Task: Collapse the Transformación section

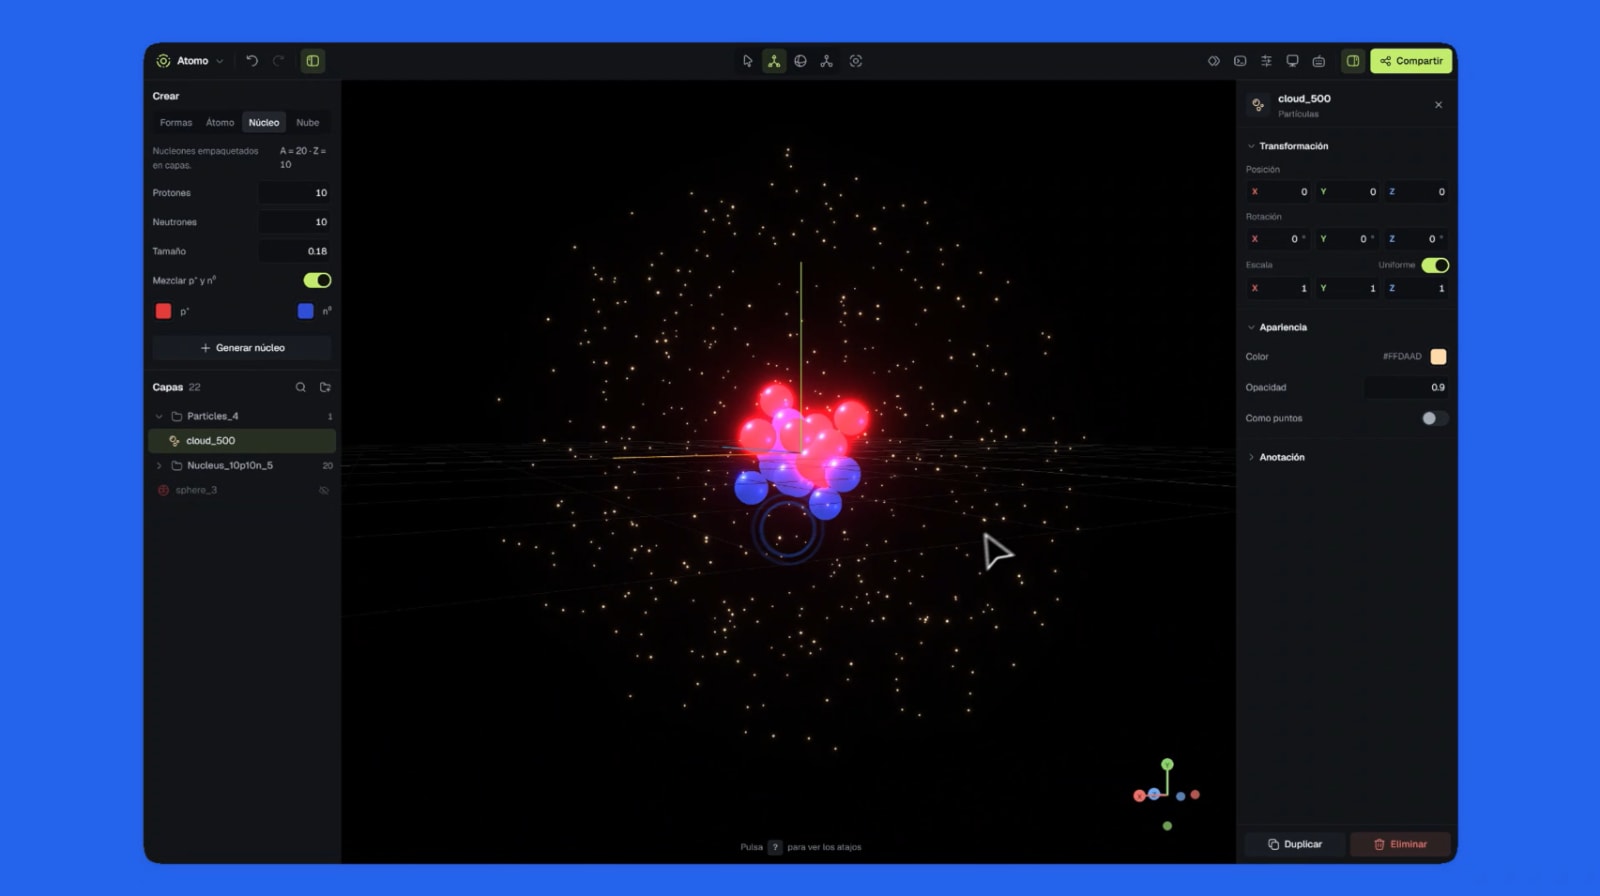Action: click(x=1251, y=146)
